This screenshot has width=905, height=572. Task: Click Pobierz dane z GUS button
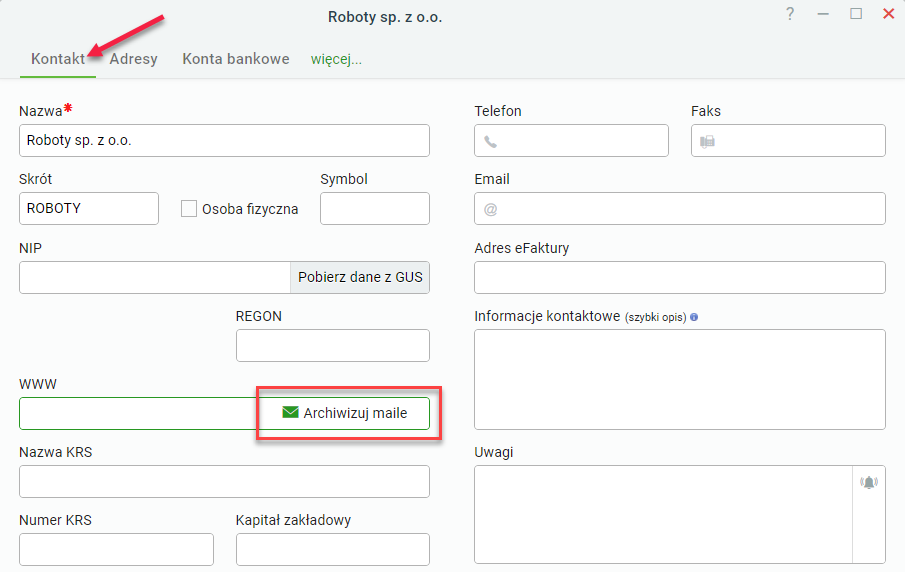pyautogui.click(x=360, y=277)
